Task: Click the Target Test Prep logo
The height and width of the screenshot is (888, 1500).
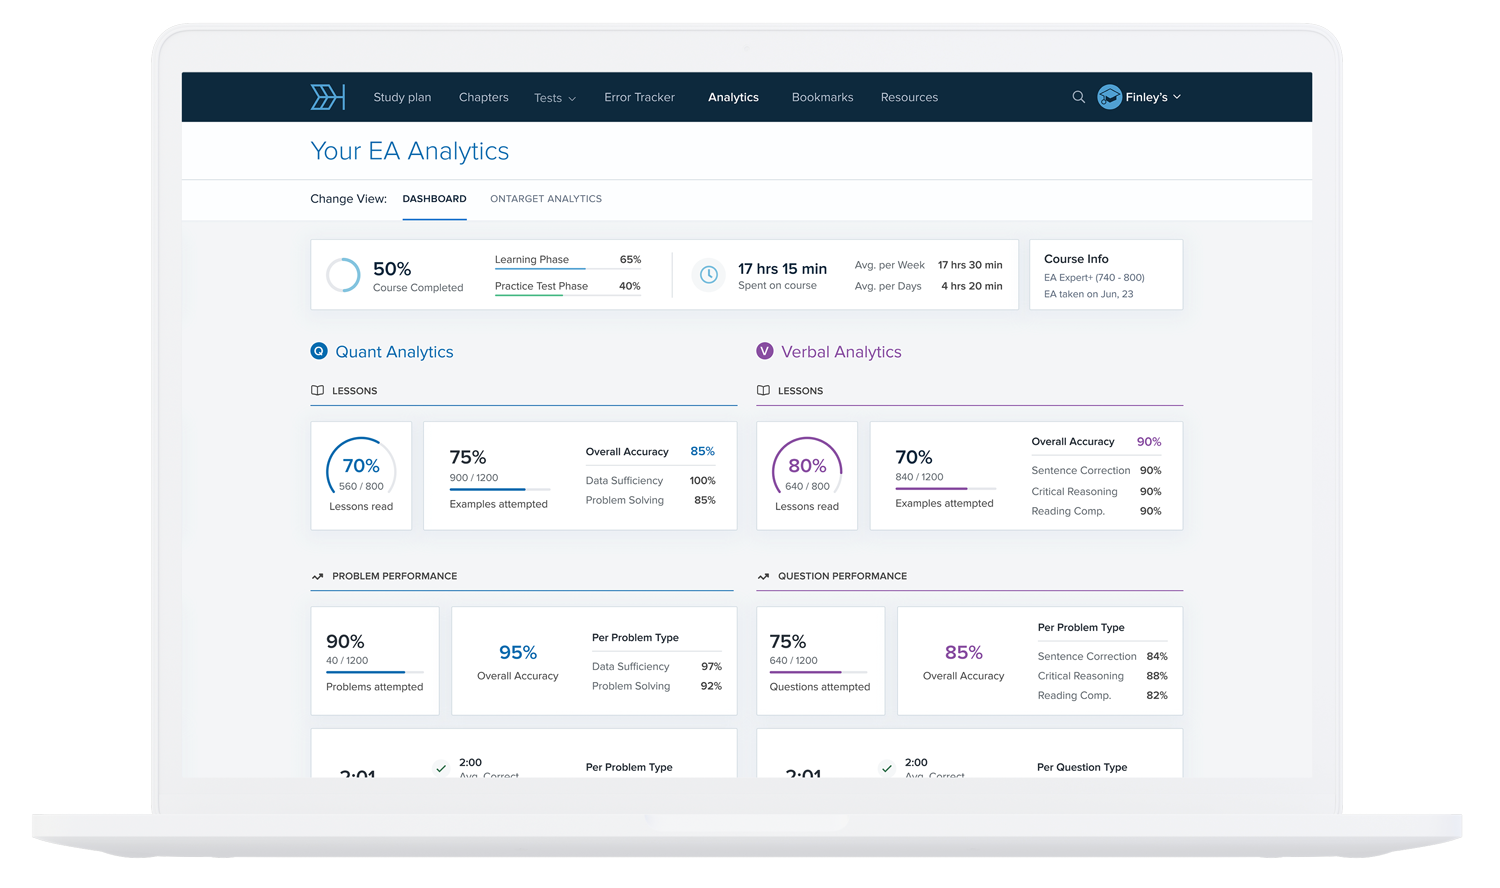Action: point(327,96)
